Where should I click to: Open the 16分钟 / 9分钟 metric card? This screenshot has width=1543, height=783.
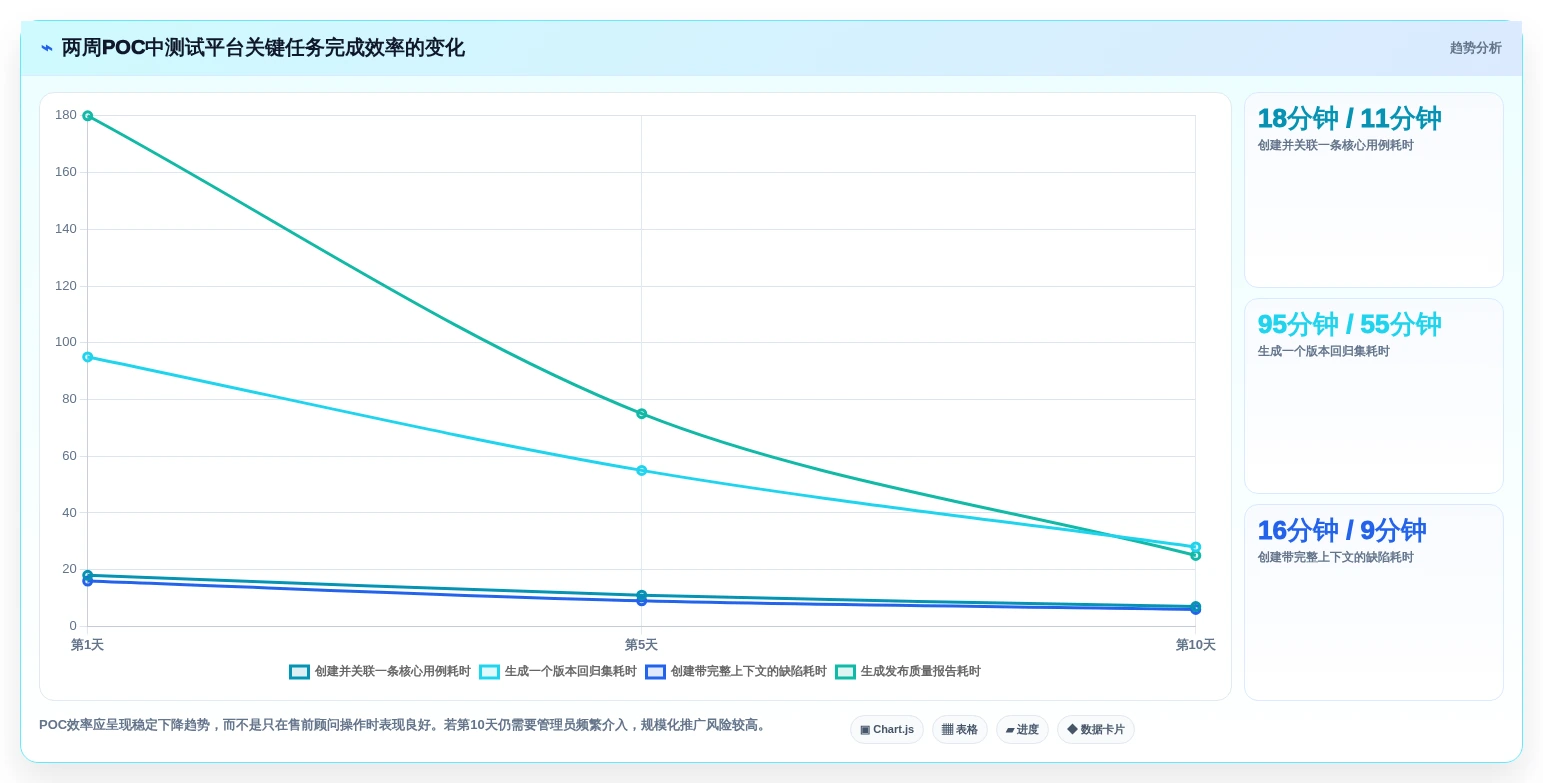(1373, 602)
